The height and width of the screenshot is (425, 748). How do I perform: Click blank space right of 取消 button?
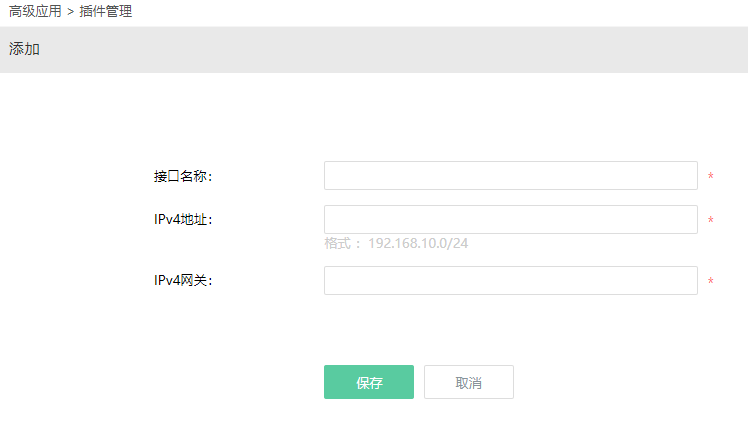620,382
